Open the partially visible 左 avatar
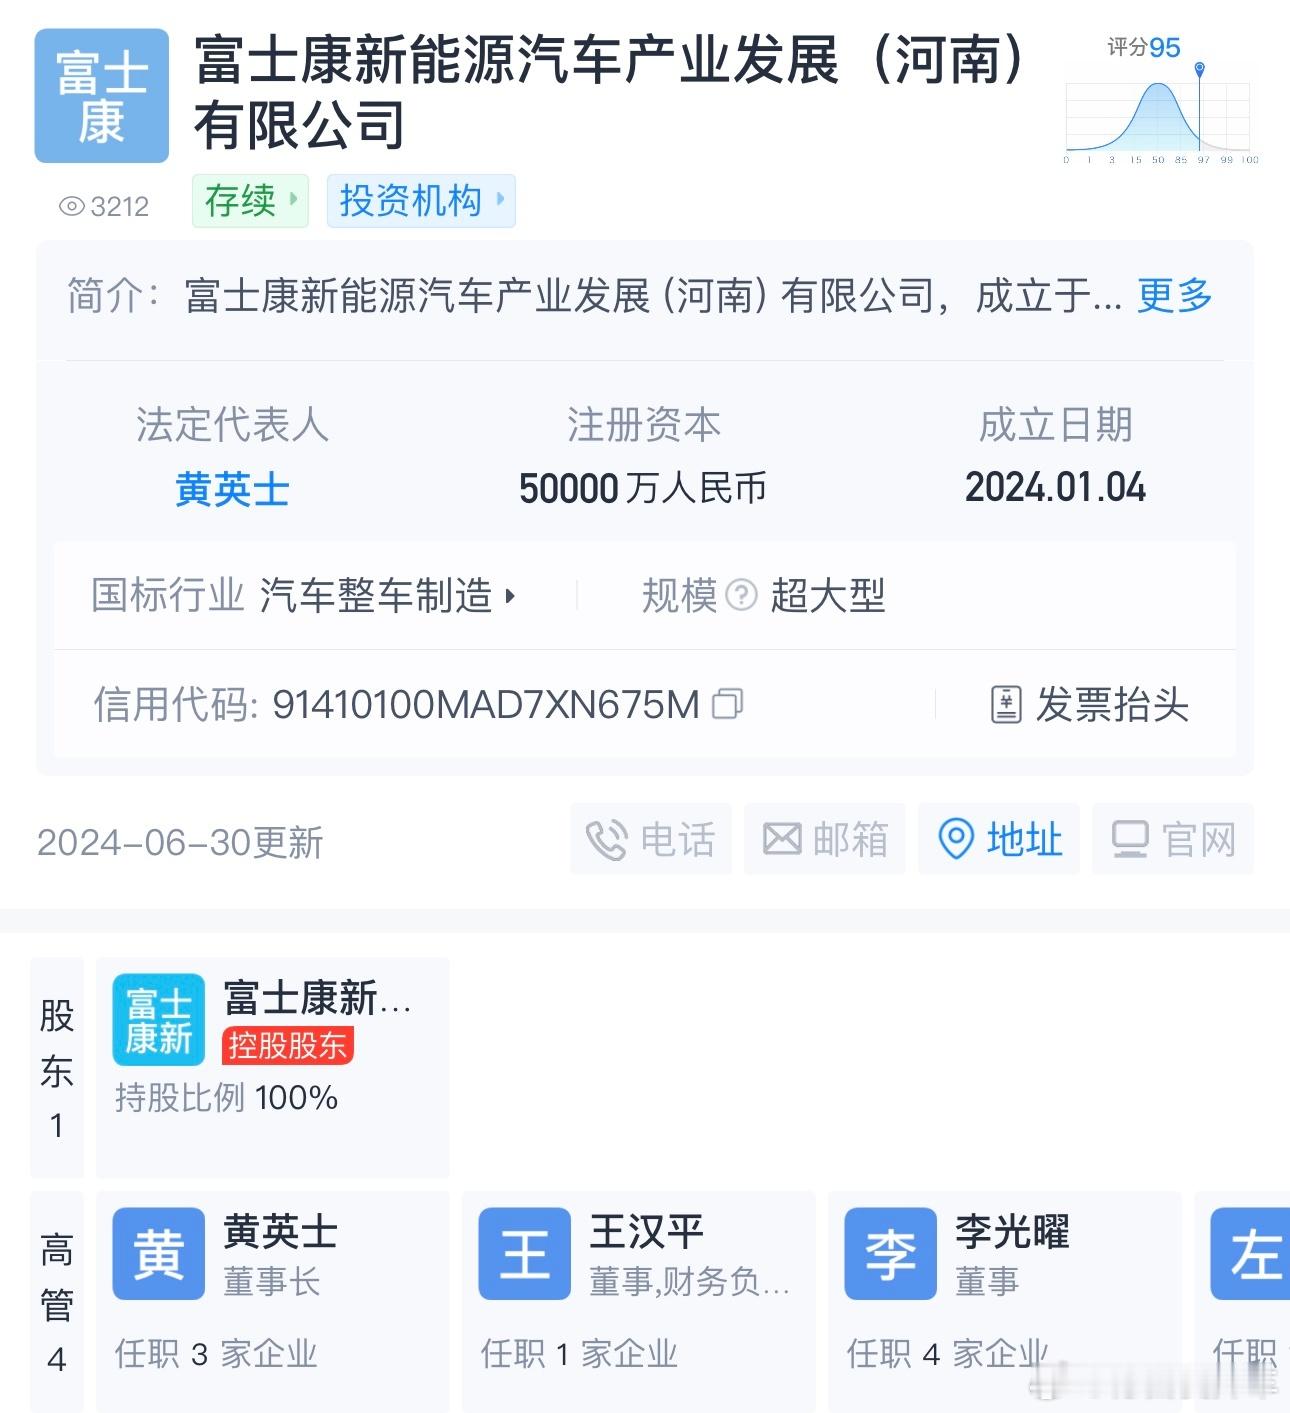This screenshot has height=1413, width=1290. (x=1250, y=1254)
